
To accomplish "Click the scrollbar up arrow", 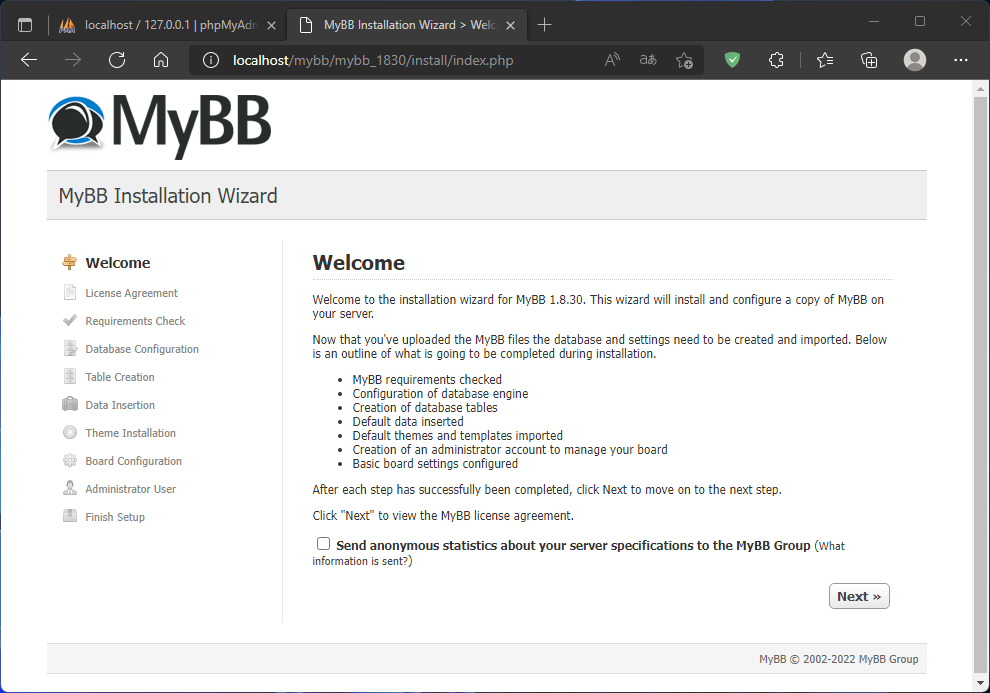I will pyautogui.click(x=980, y=89).
